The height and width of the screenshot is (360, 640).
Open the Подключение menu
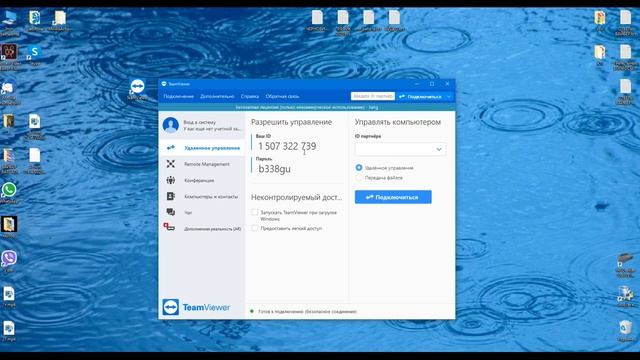(178, 96)
